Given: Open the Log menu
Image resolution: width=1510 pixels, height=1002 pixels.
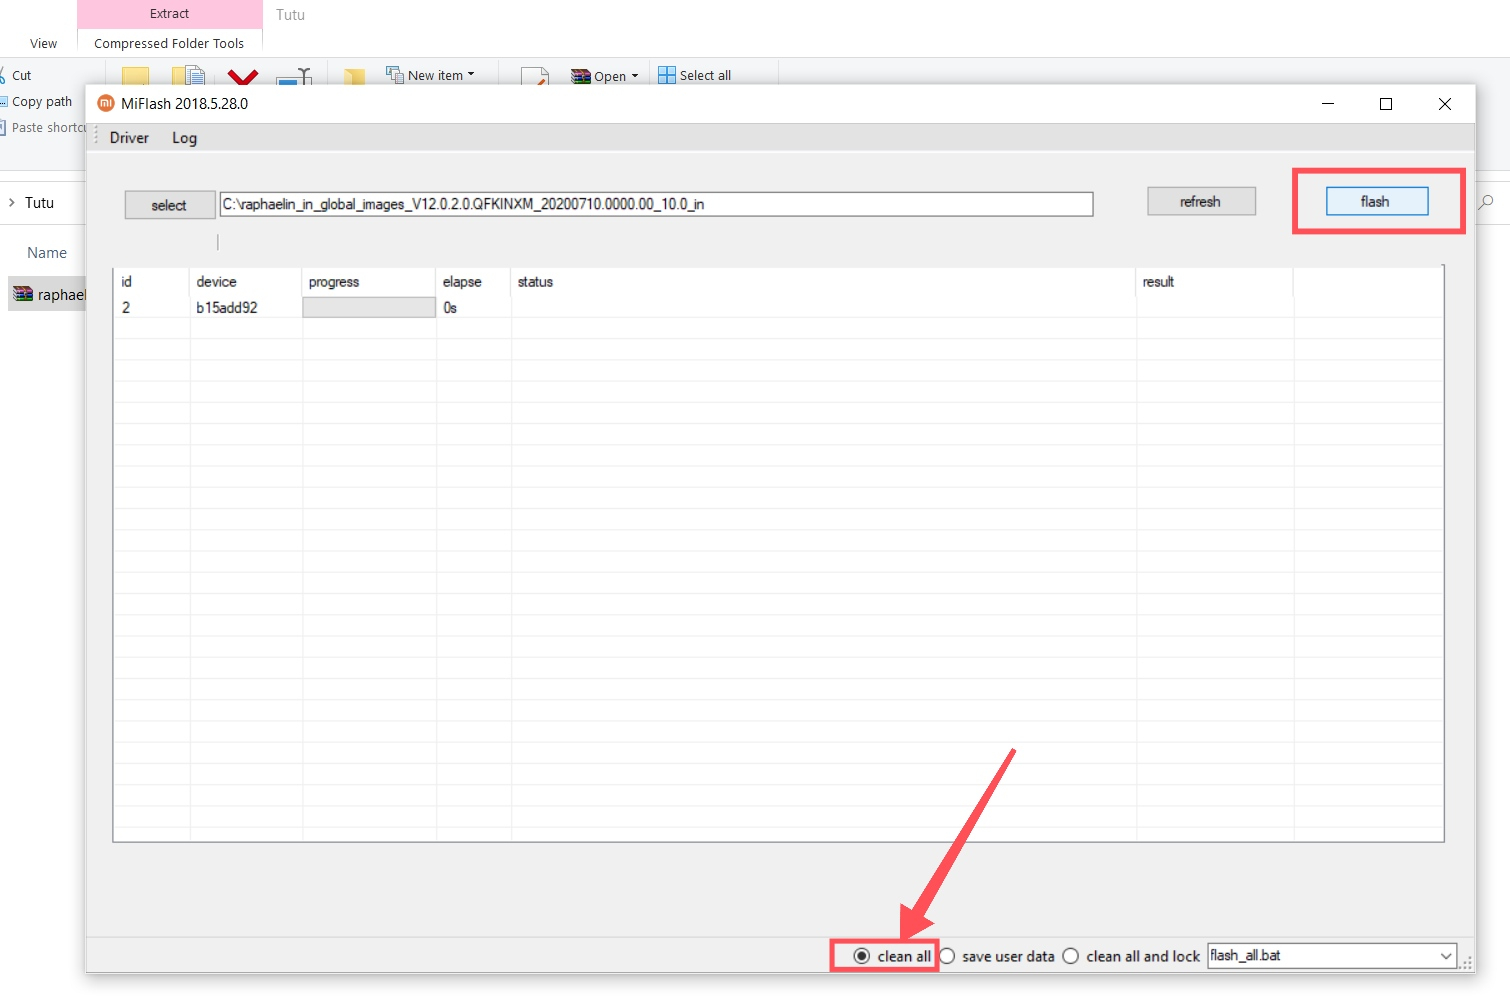Looking at the screenshot, I should click(x=184, y=138).
